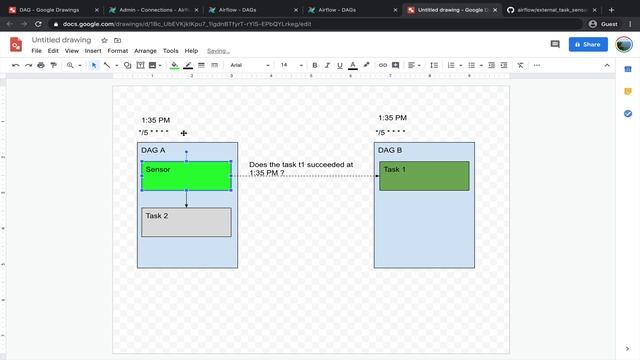Open the comment history icon
This screenshot has width=640, height=360.
[555, 44]
